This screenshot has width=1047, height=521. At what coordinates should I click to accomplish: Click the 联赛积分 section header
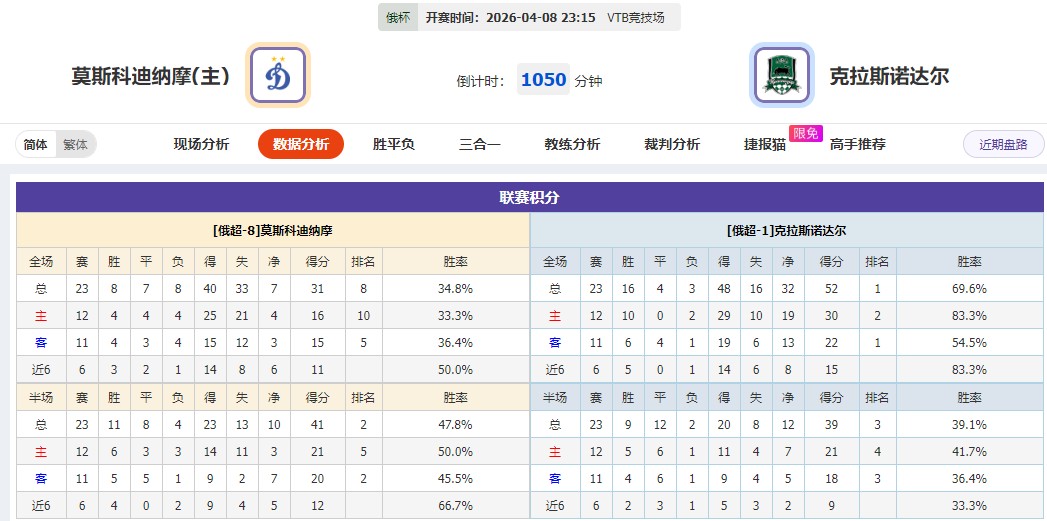(529, 197)
